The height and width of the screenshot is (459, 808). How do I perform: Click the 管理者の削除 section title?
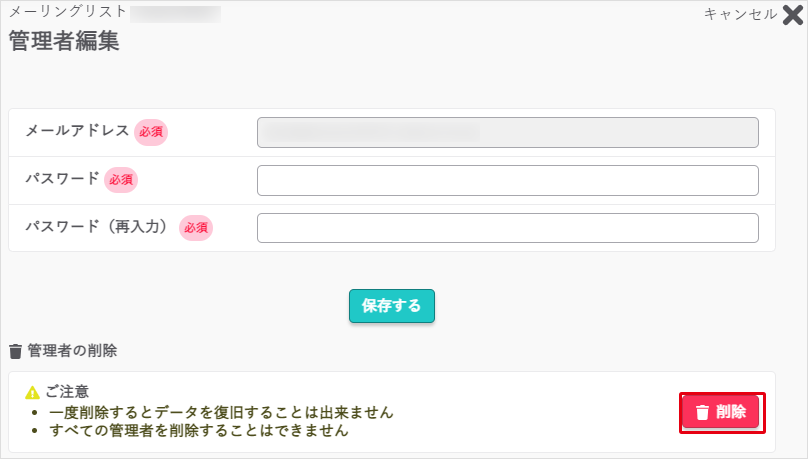click(x=72, y=351)
